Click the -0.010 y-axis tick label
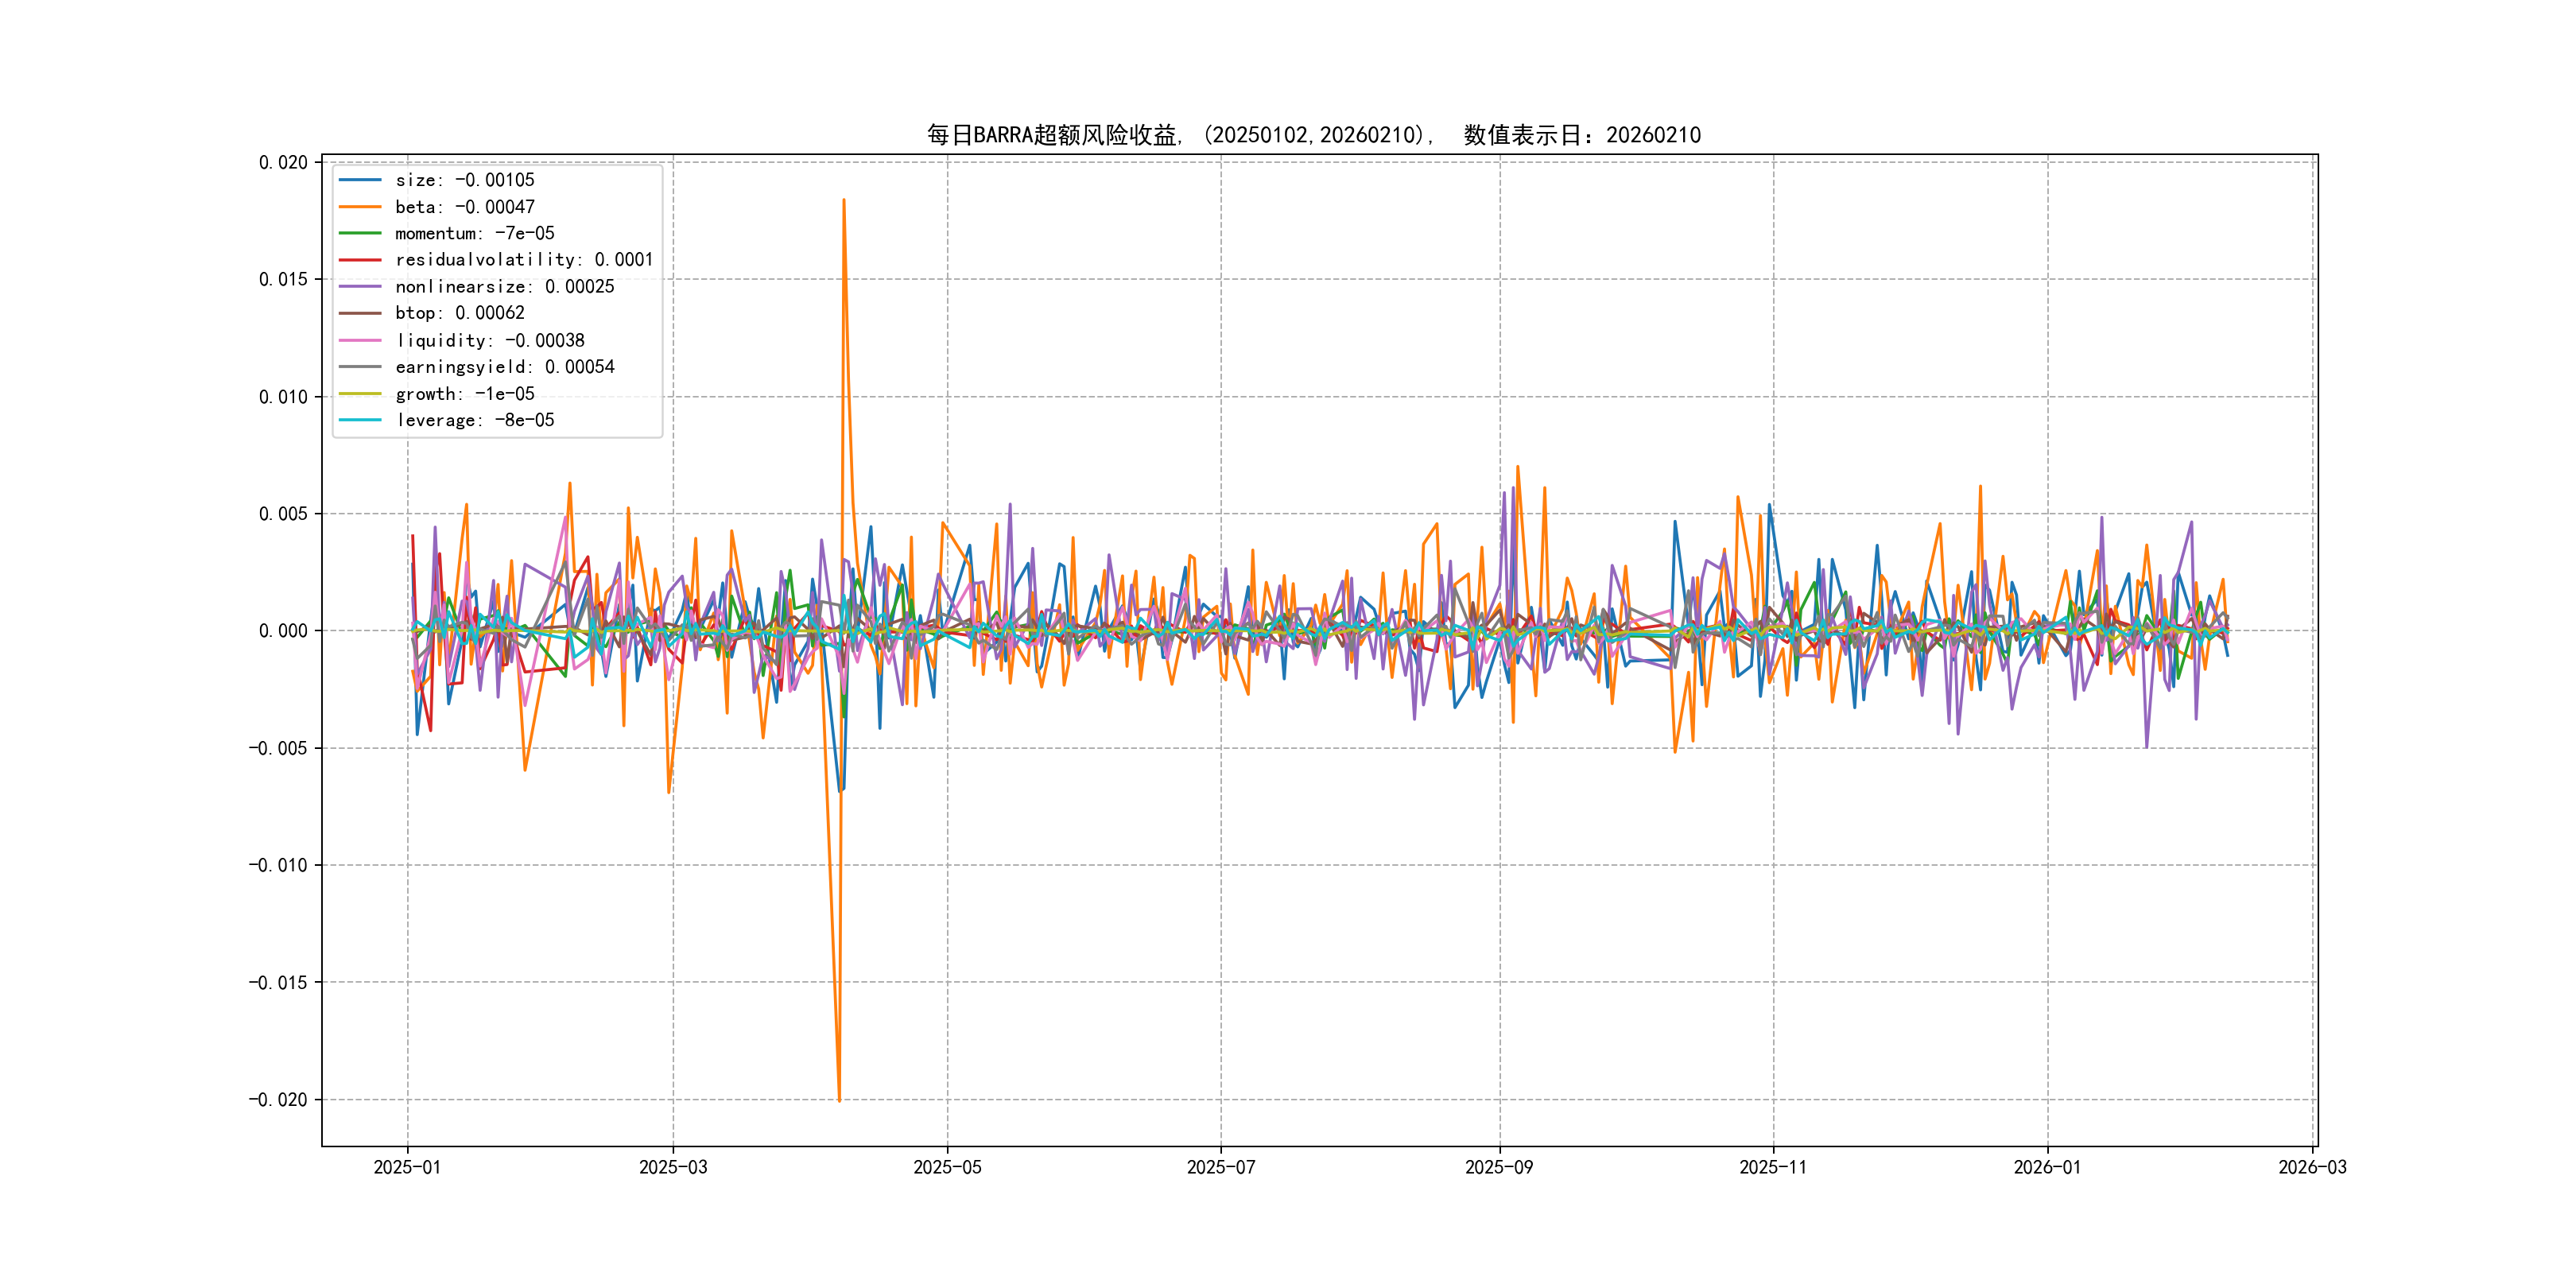Screen dimensions: 2576x1288 pyautogui.click(x=278, y=865)
